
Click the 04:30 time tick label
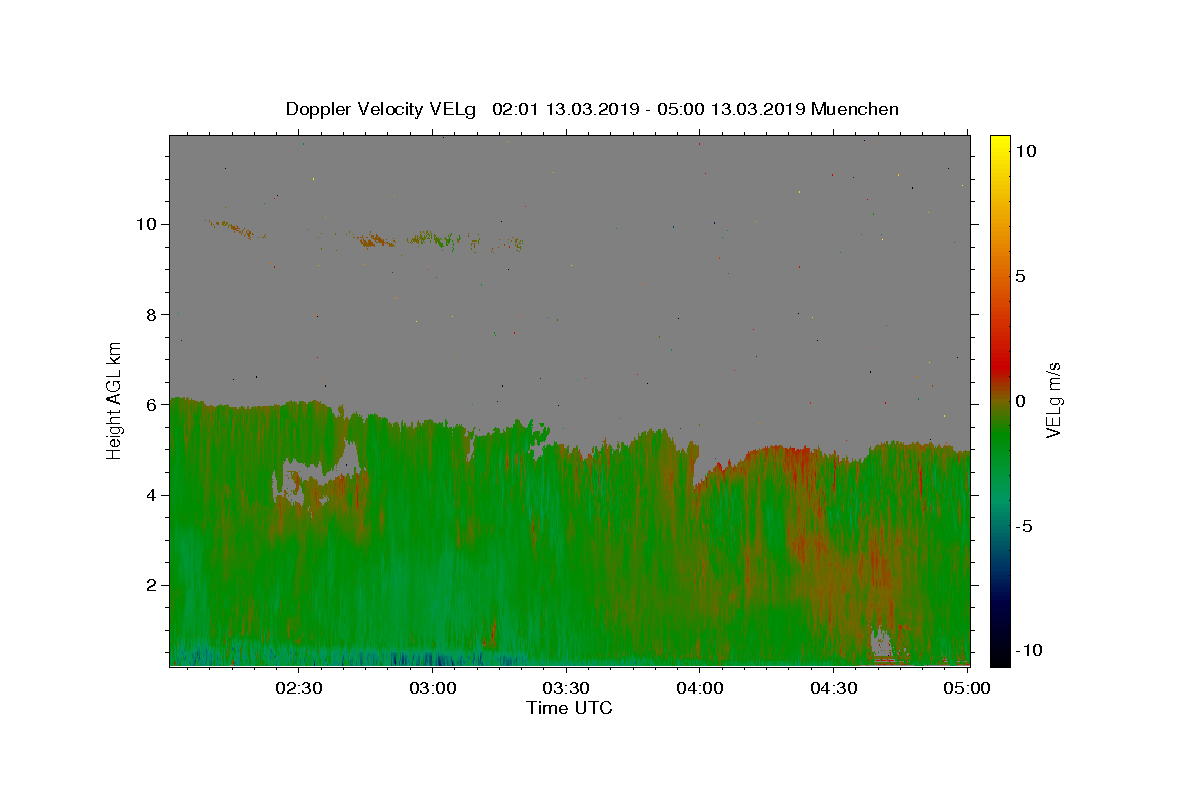(x=834, y=688)
